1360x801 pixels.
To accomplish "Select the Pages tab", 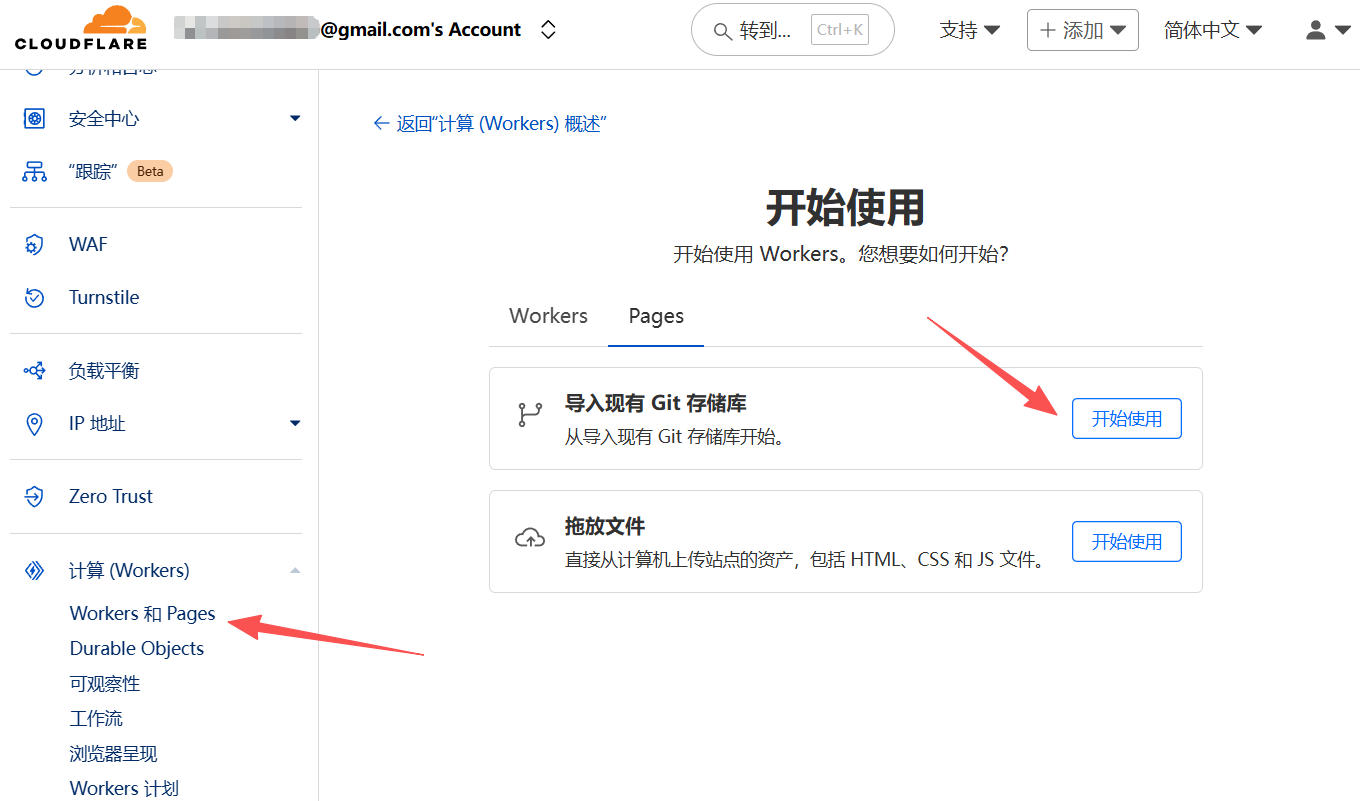I will (x=656, y=316).
